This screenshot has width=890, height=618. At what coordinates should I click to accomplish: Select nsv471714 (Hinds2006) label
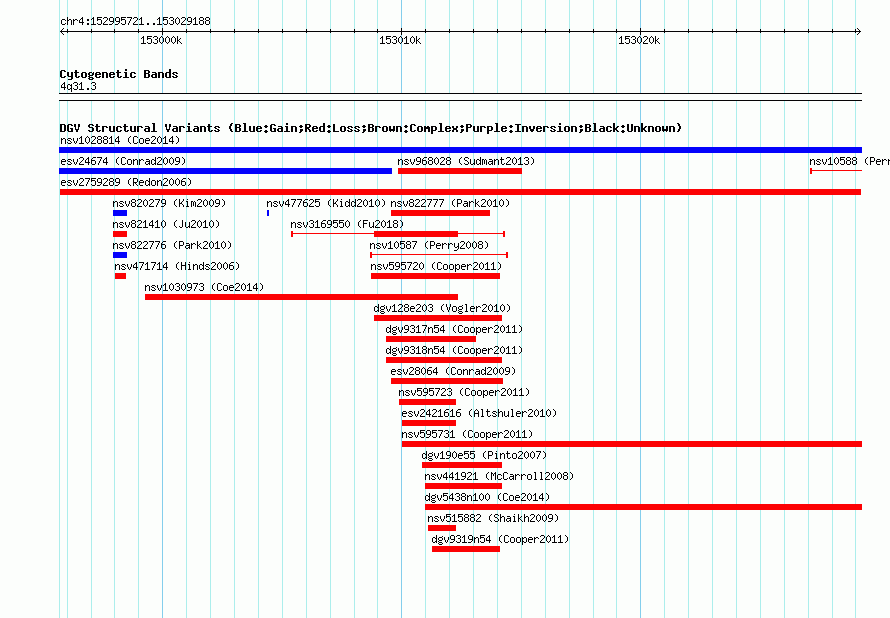[x=177, y=266]
